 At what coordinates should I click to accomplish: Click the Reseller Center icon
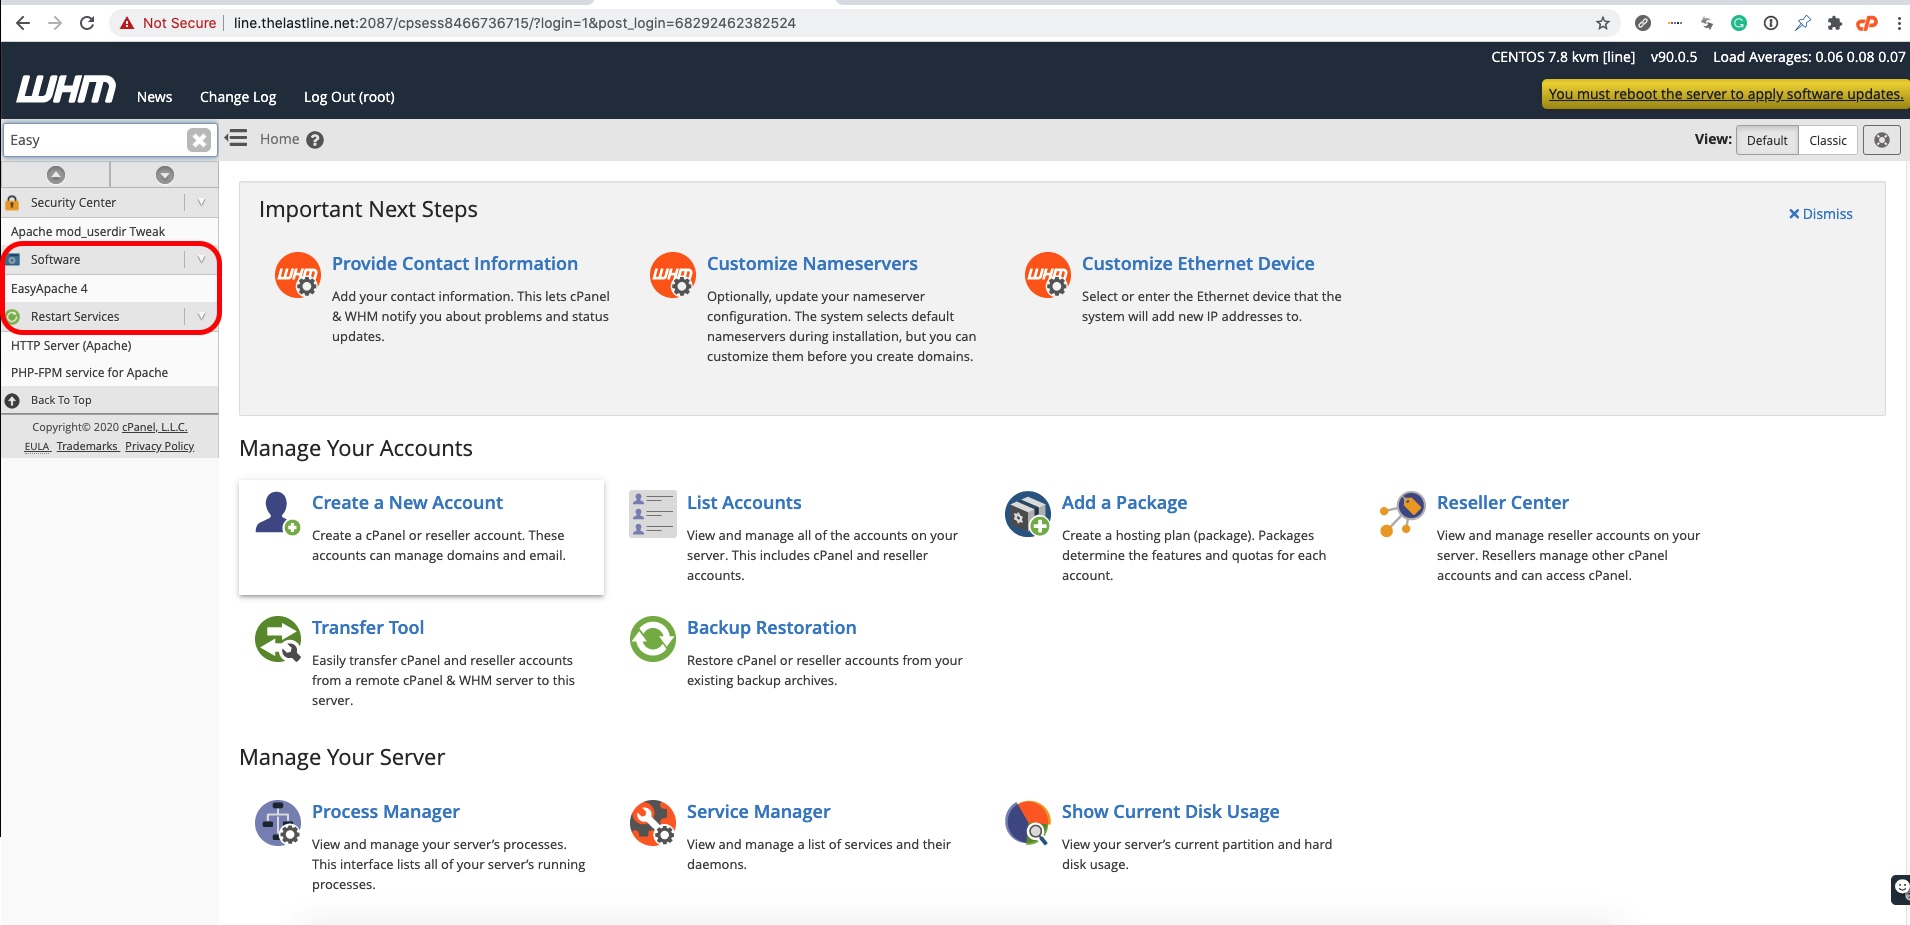point(1402,514)
